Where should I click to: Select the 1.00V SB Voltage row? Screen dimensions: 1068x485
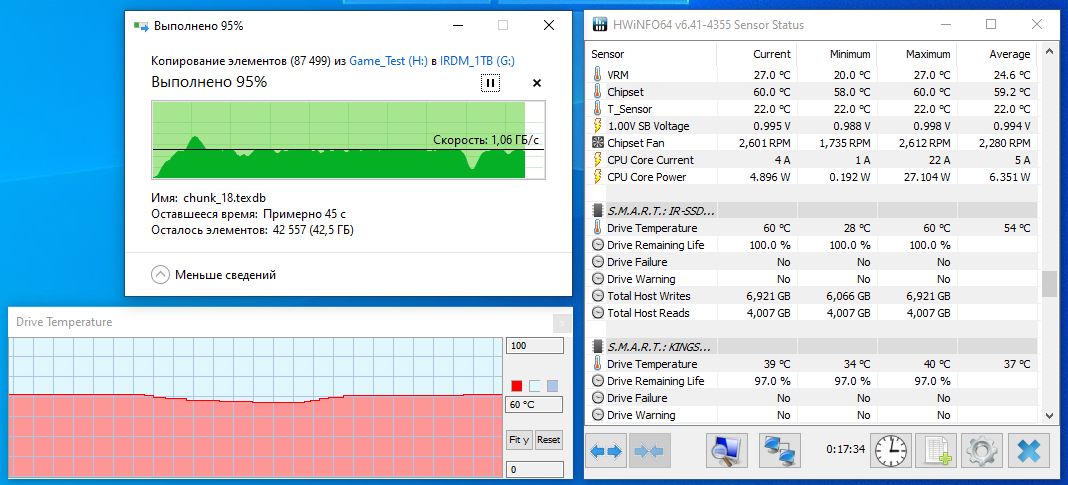813,126
